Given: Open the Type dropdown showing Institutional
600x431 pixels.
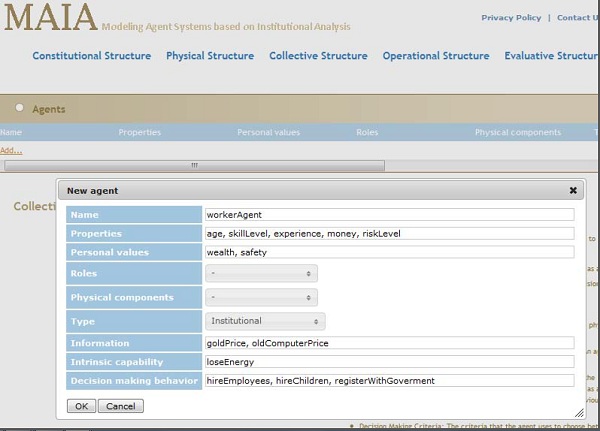Looking at the screenshot, I should click(266, 321).
